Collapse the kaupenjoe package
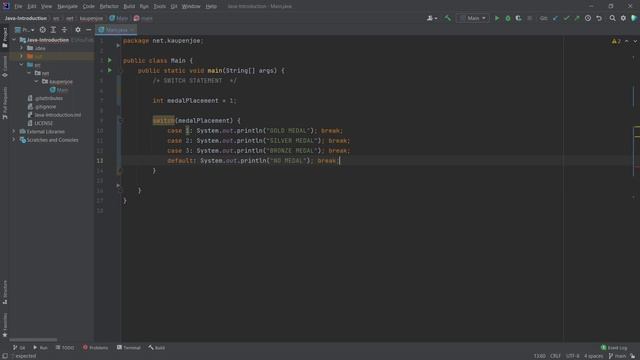 pos(36,82)
